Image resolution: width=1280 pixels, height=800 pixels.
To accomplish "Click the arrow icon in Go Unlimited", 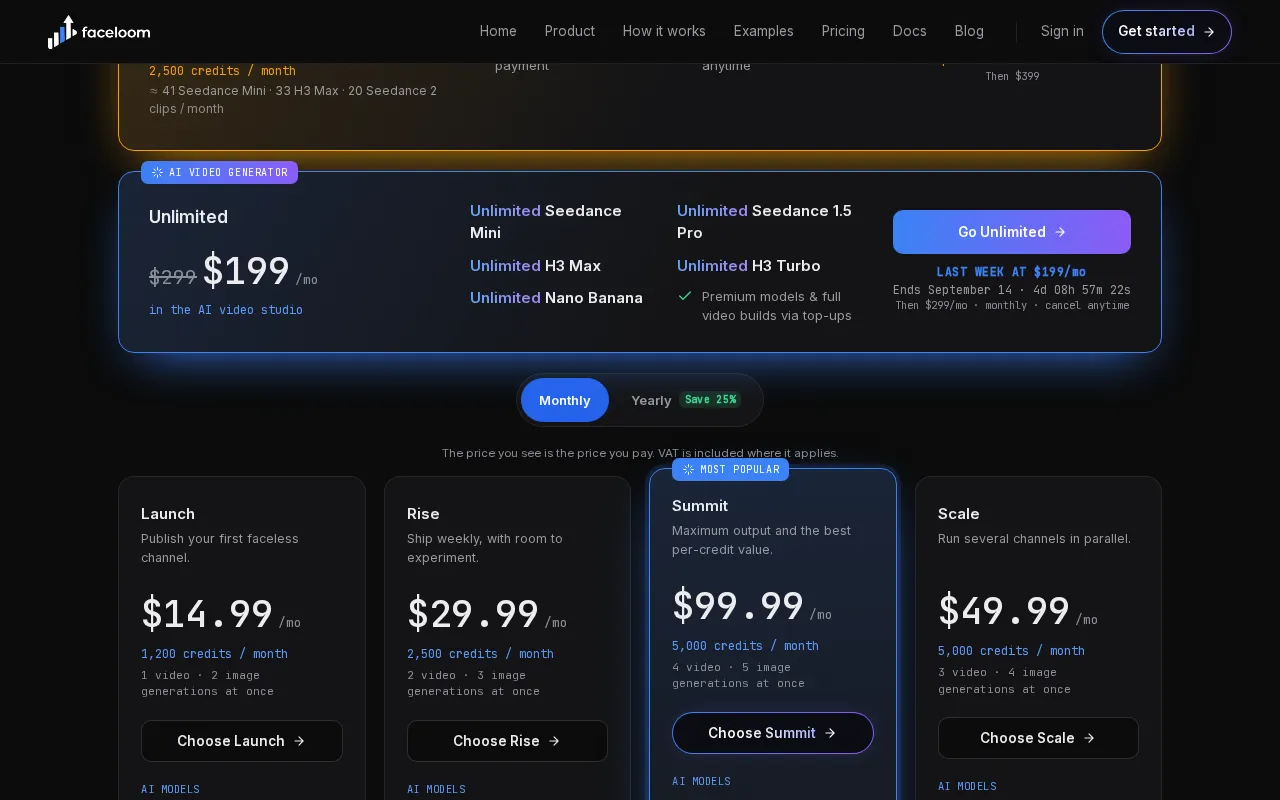I will tap(1060, 232).
